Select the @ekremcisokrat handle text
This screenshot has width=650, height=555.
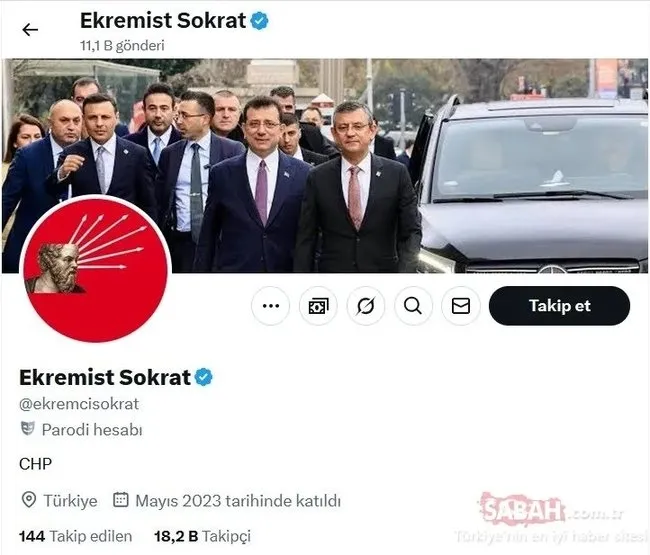click(79, 404)
